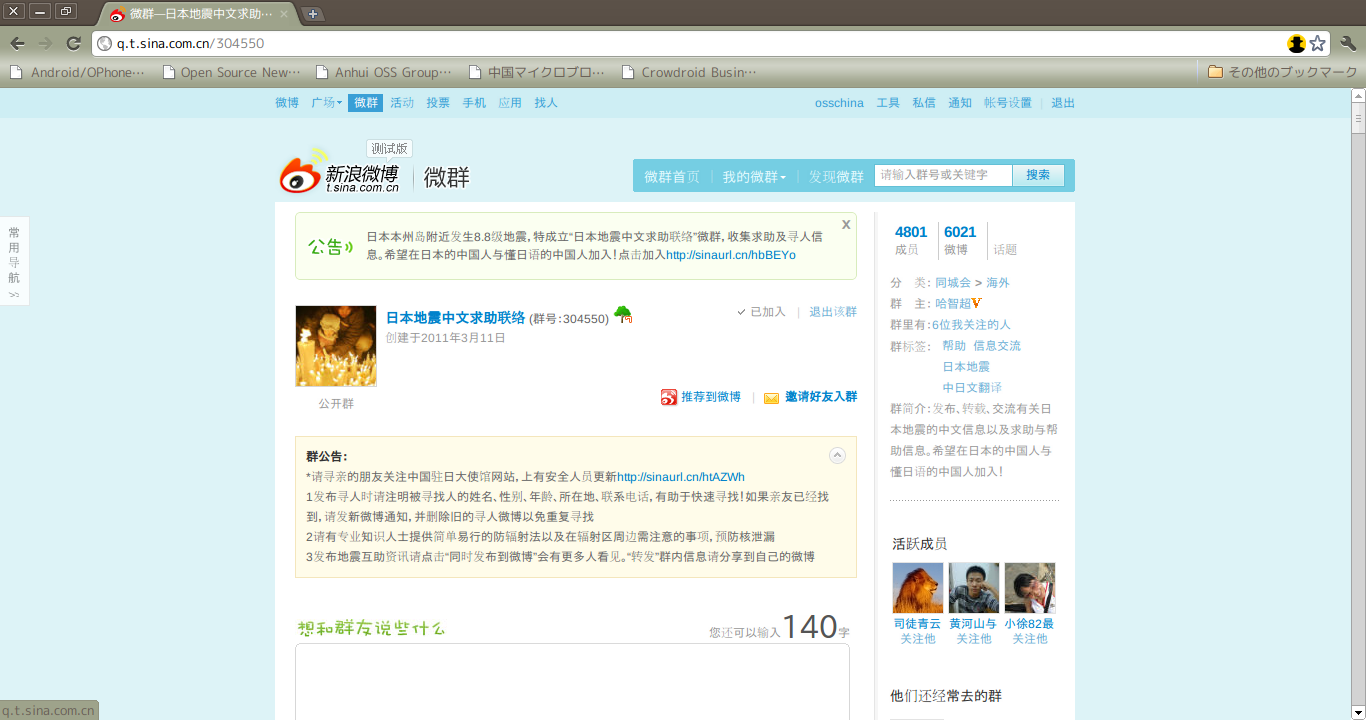The image size is (1366, 720).
Task: Open the osschina profile link
Action: (839, 103)
